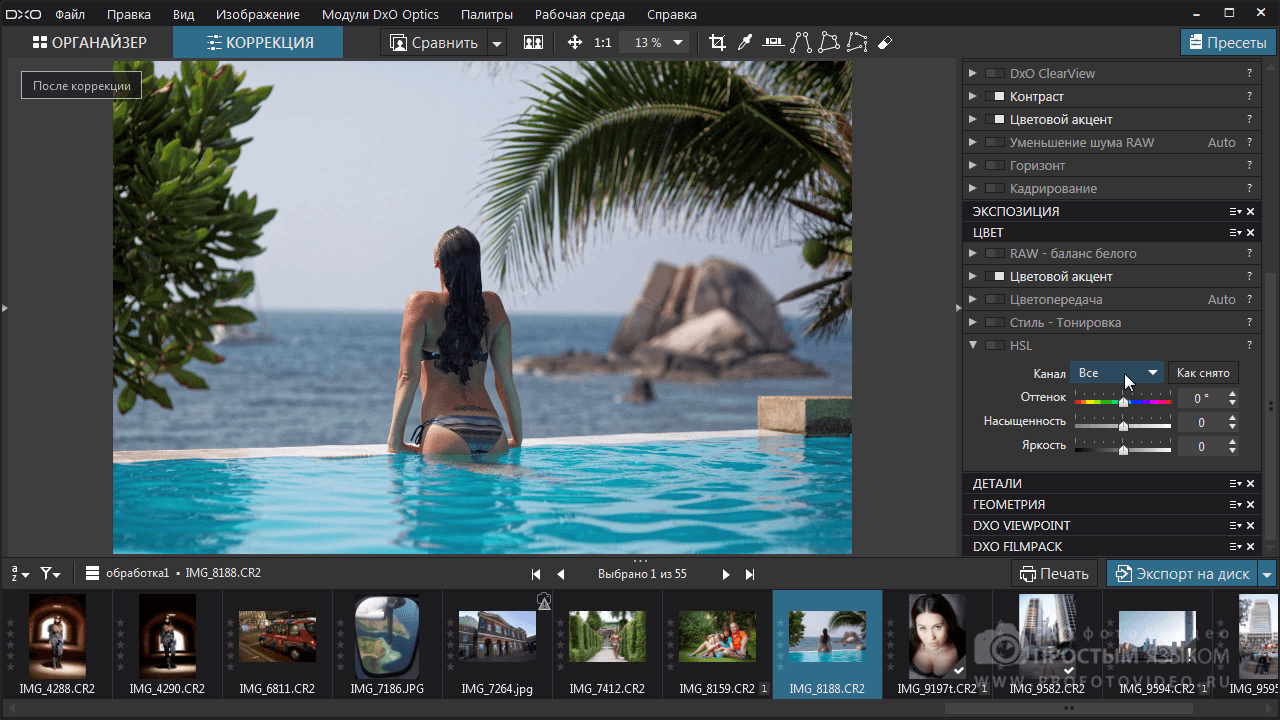Open the Модули DxO Optics menu

point(380,15)
